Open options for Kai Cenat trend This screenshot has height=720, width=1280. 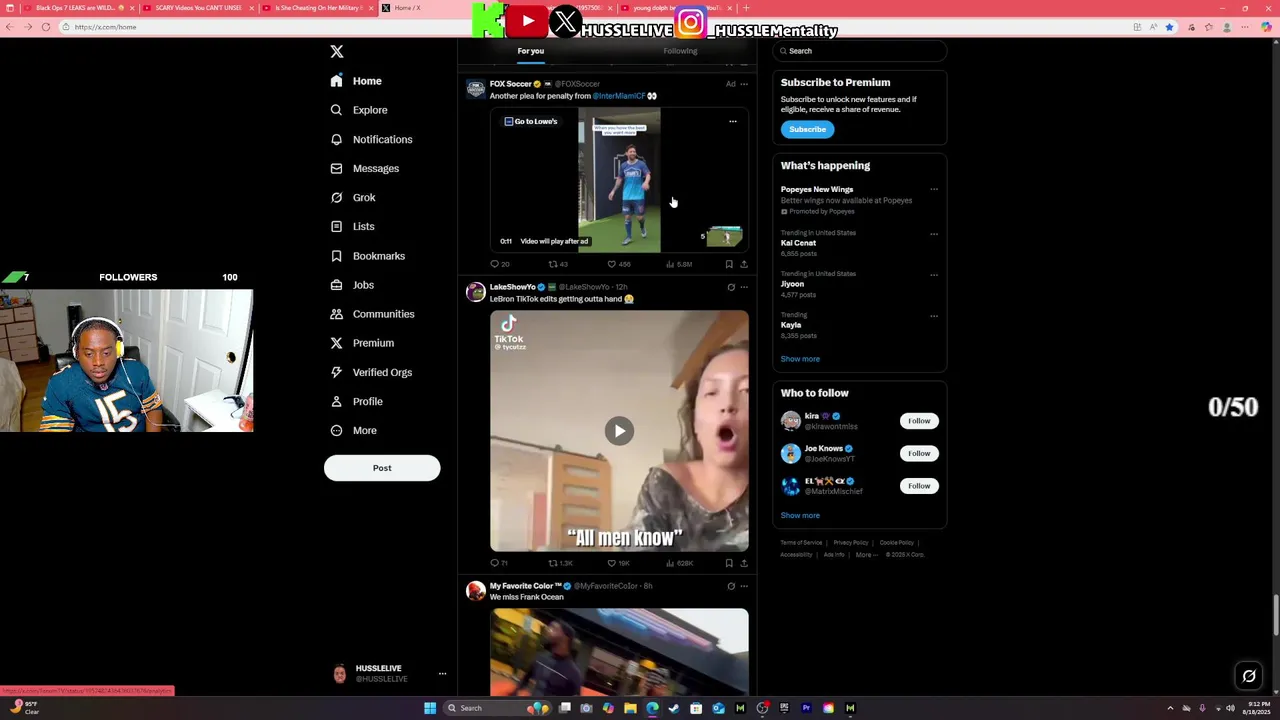tap(934, 234)
